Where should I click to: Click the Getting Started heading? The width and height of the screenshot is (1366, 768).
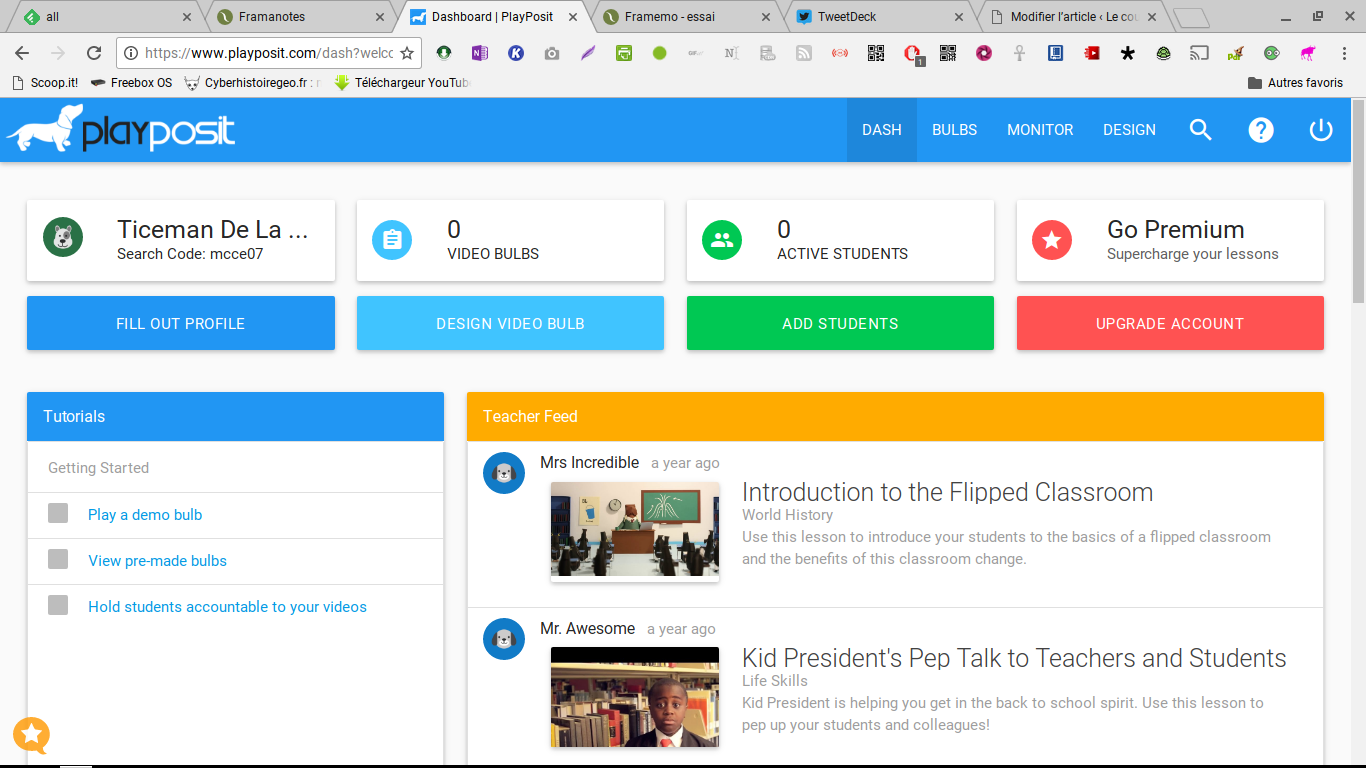98,467
